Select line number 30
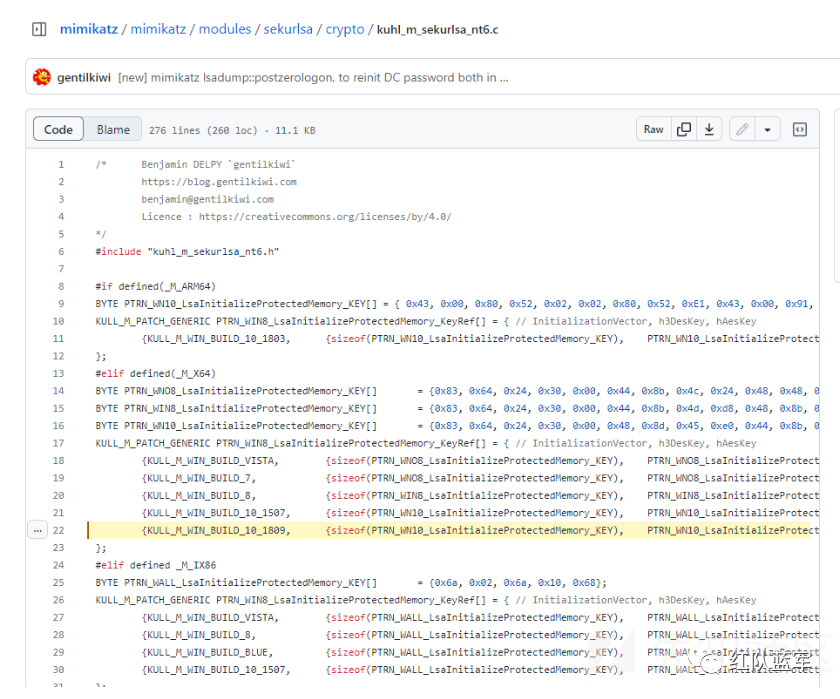840x699 pixels. coord(58,670)
